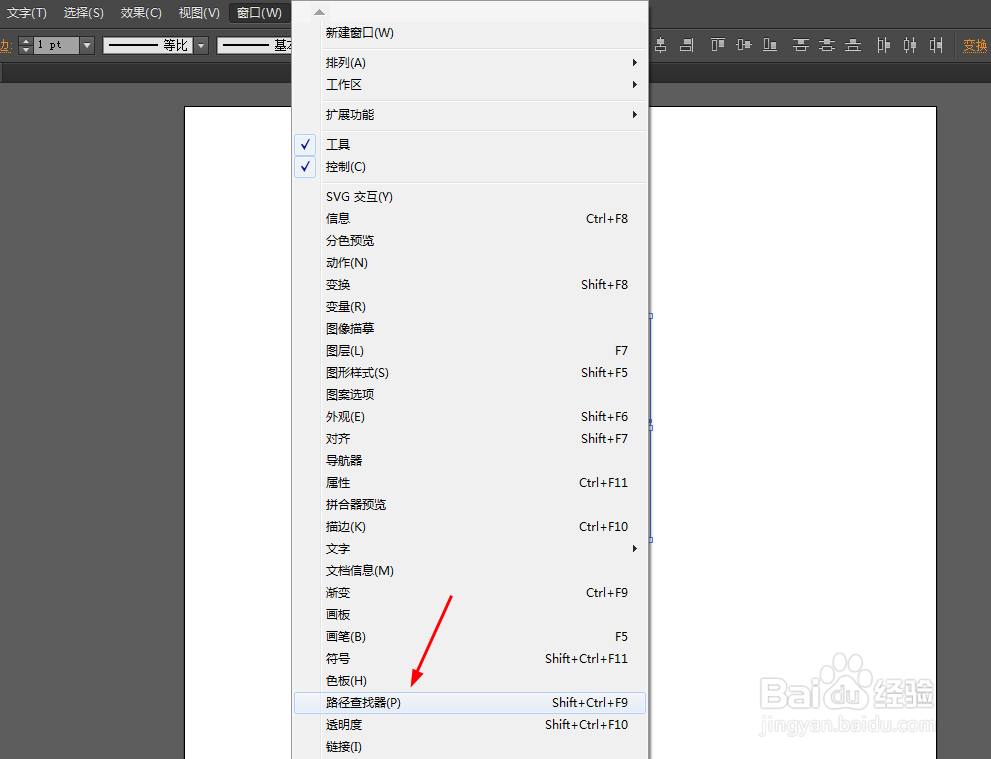
Task: Select the vertical align top icon
Action: tap(716, 45)
